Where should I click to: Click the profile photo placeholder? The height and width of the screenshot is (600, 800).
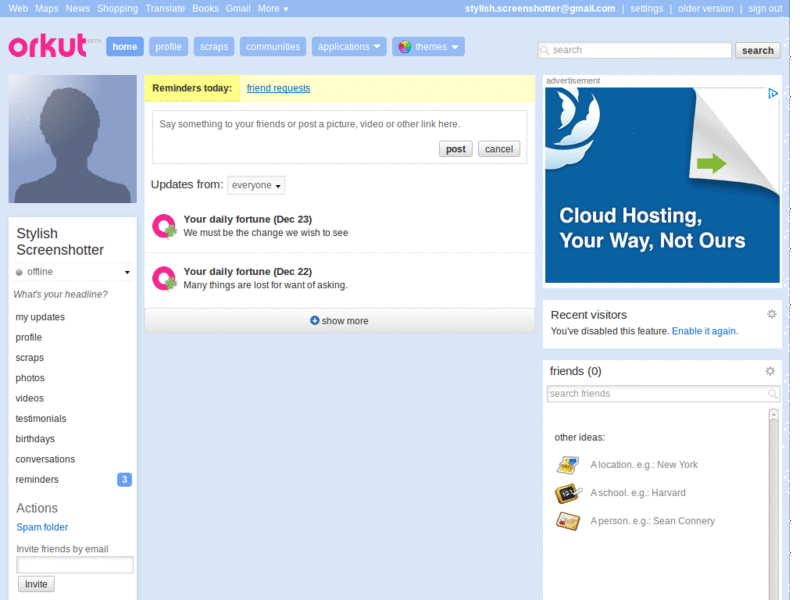pyautogui.click(x=72, y=139)
